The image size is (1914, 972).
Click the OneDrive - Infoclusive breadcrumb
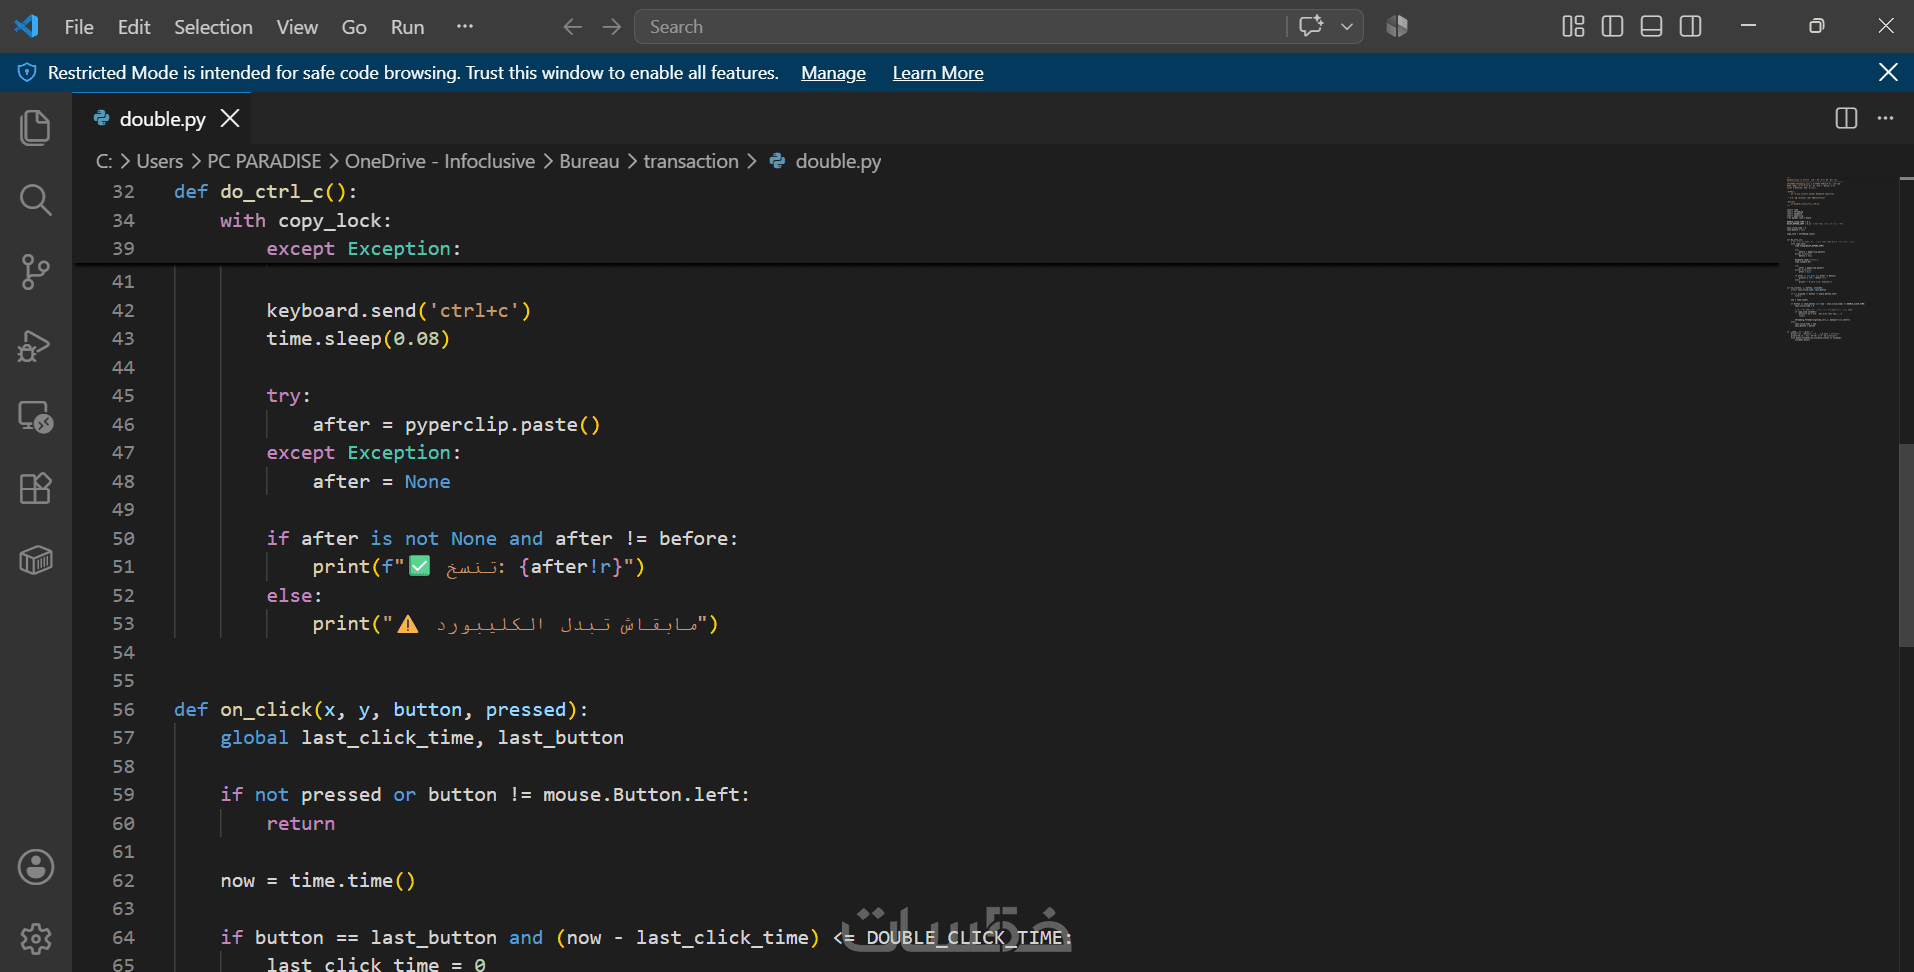click(x=440, y=161)
